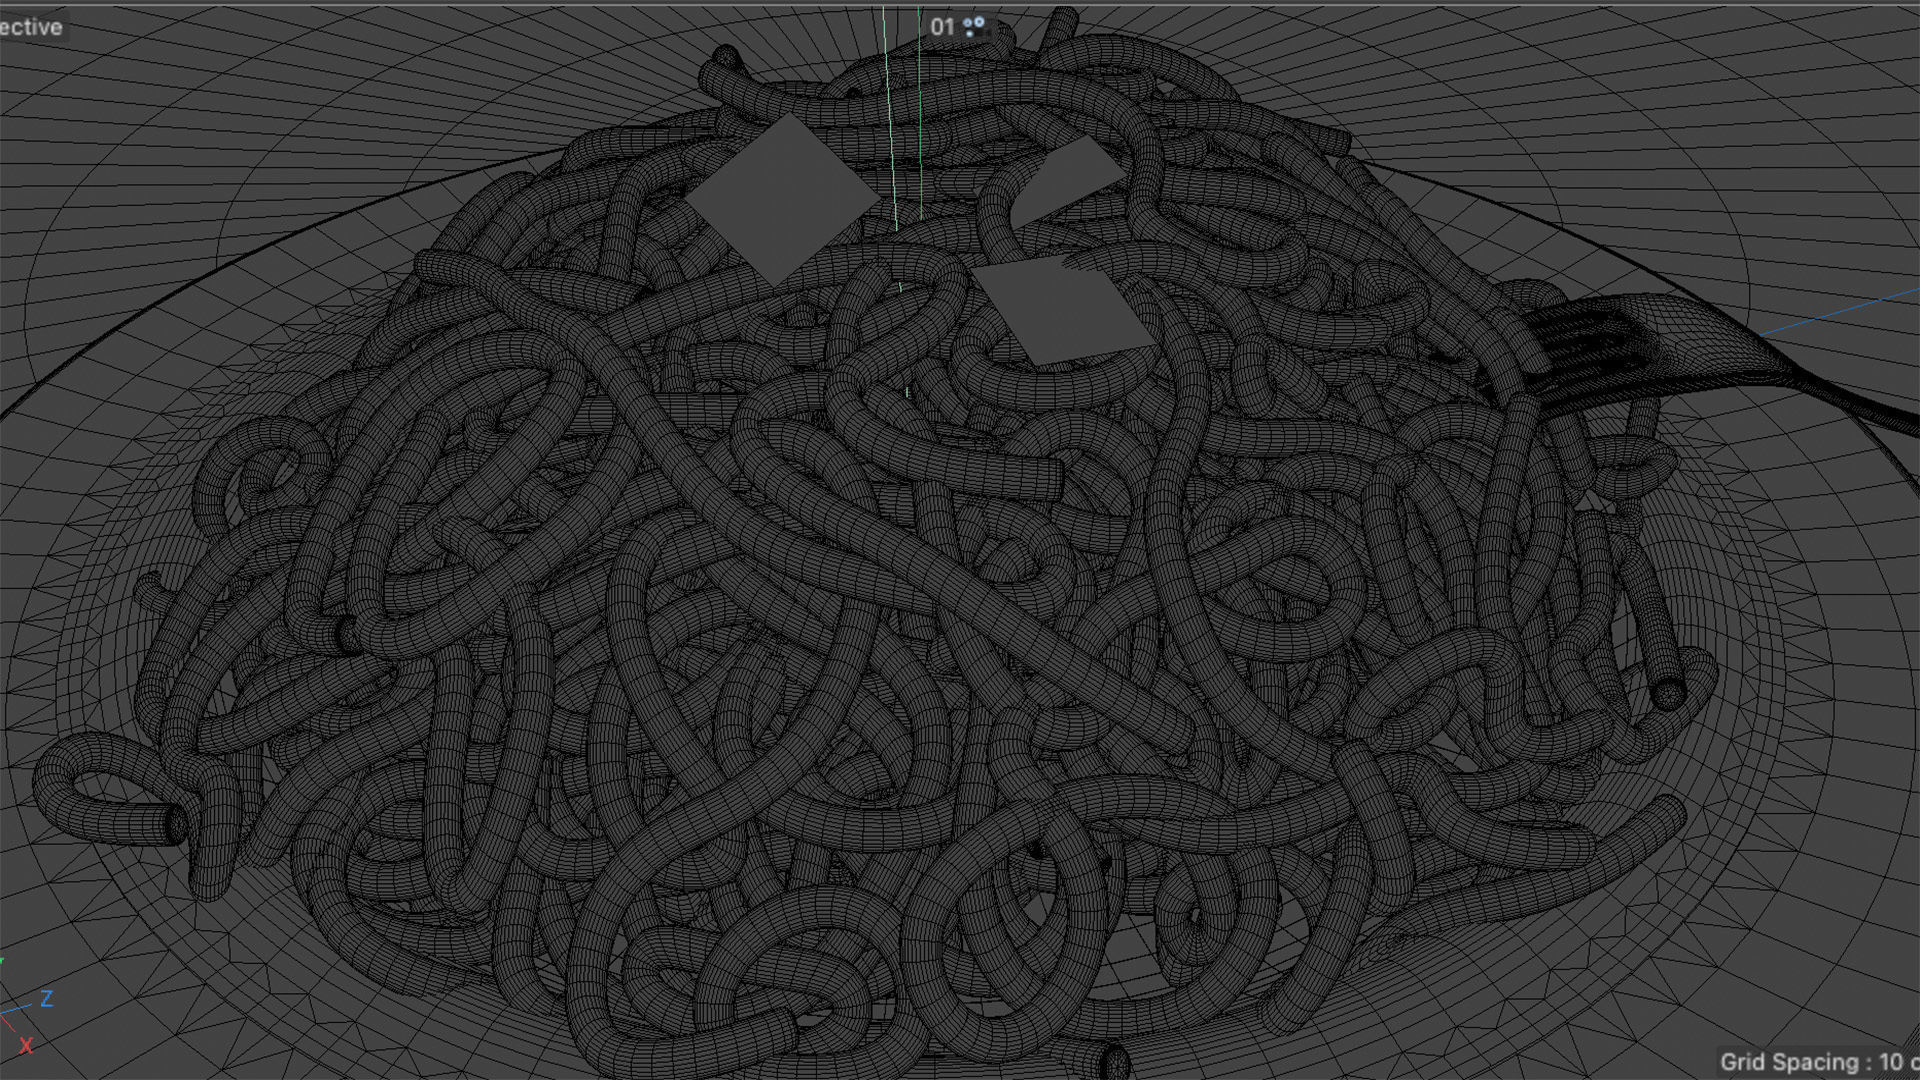Image resolution: width=1920 pixels, height=1080 pixels.
Task: Select the largest flat square plane, upper left
Action: [782, 196]
